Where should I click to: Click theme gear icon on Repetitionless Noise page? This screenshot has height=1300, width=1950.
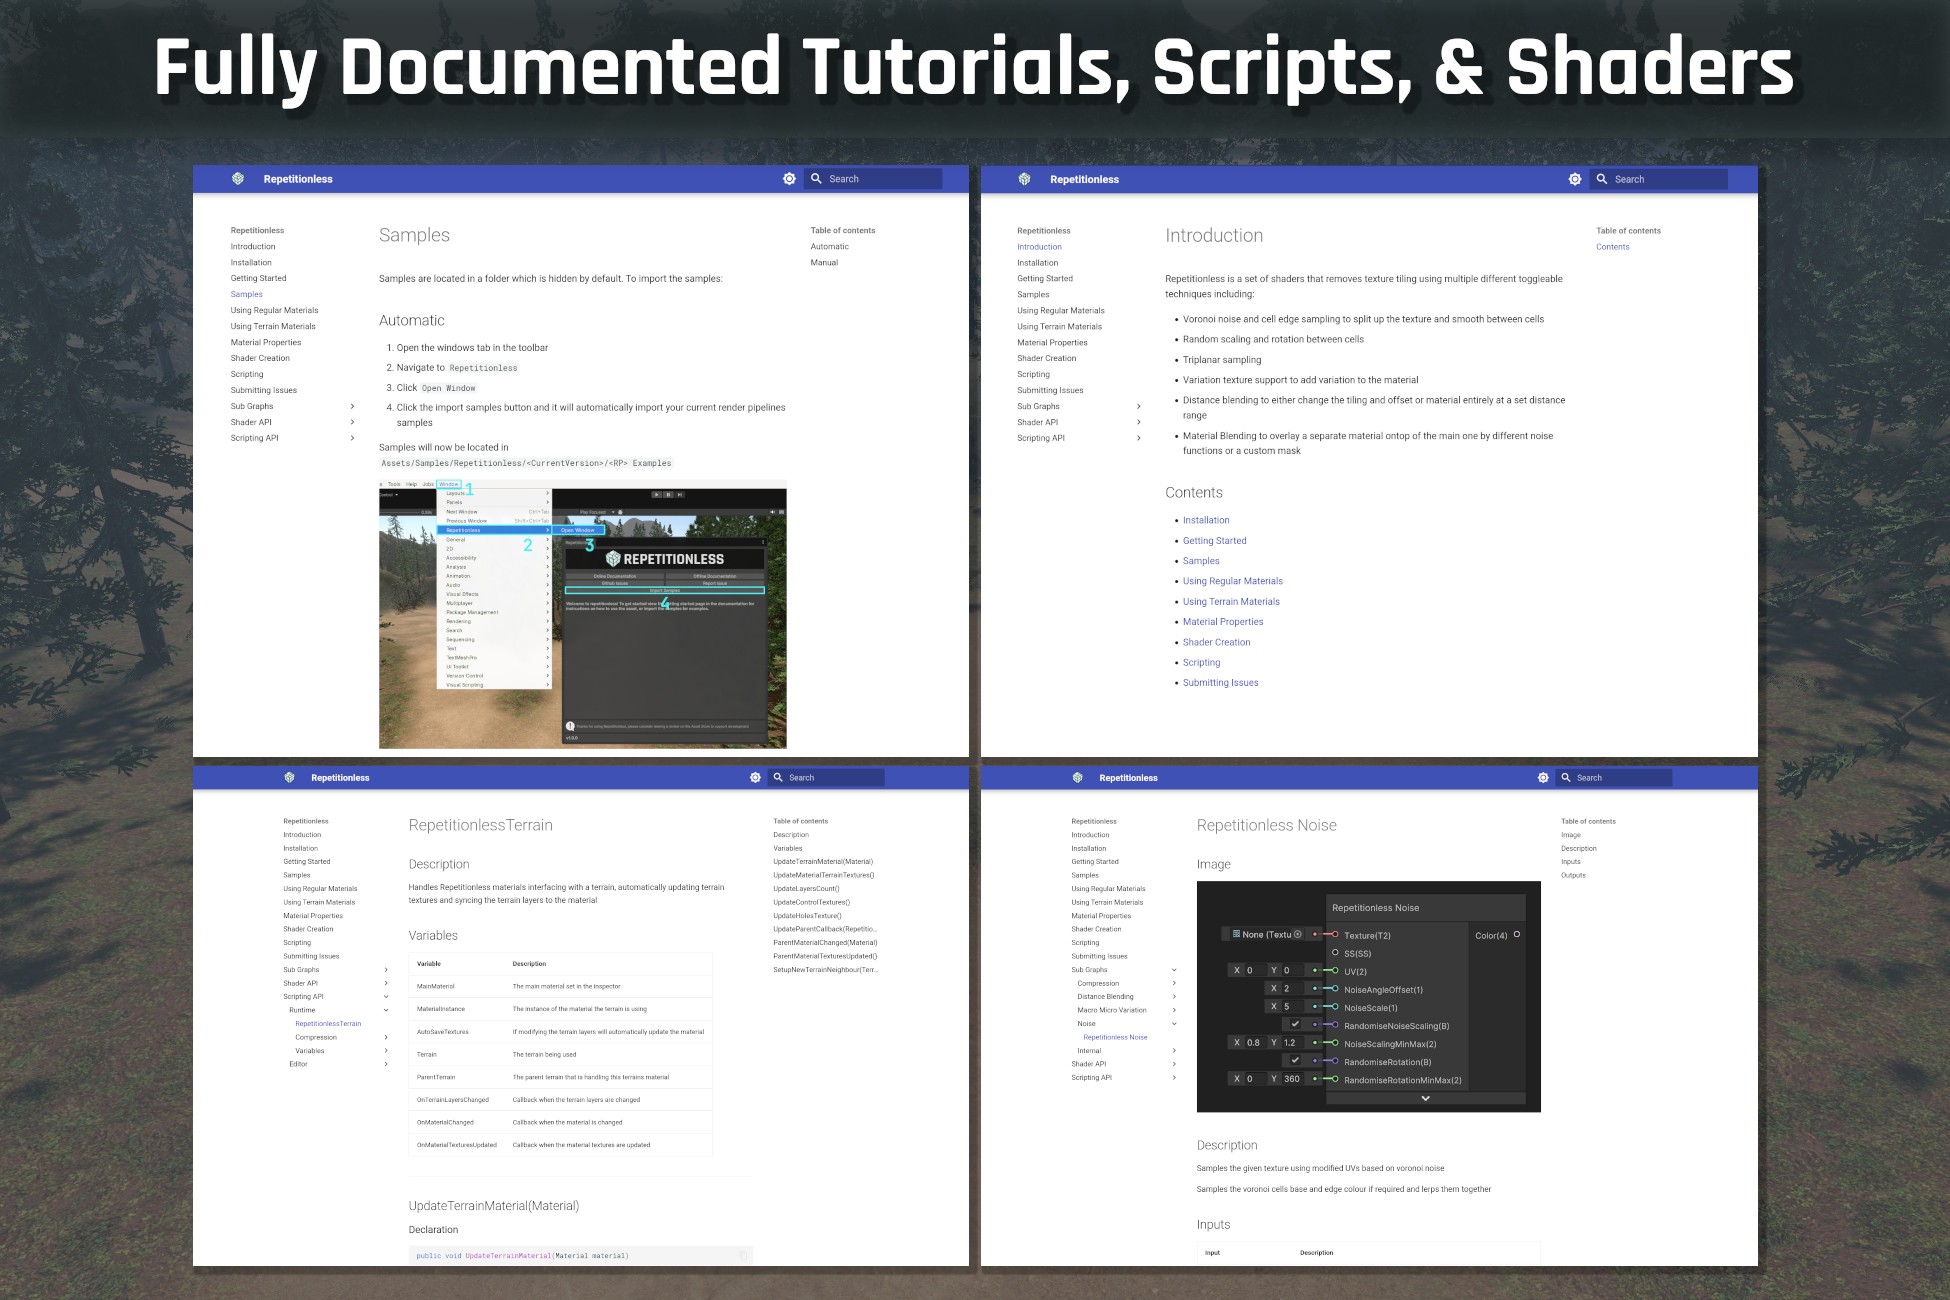pos(1543,777)
